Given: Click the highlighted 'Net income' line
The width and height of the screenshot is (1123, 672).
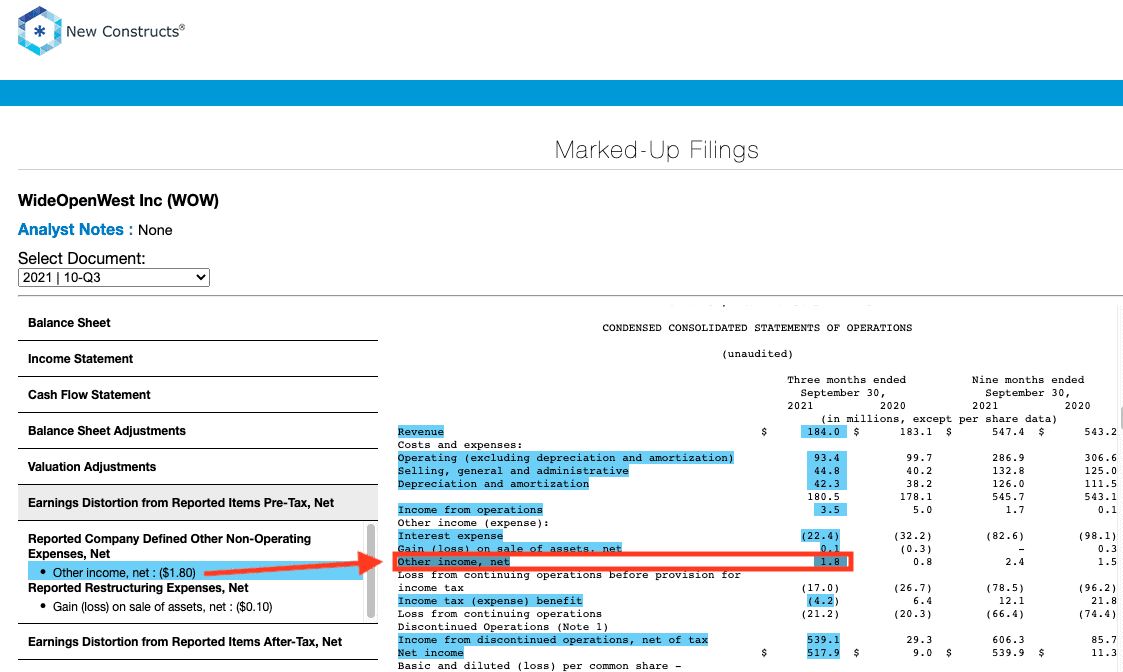Looking at the screenshot, I should coord(430,653).
